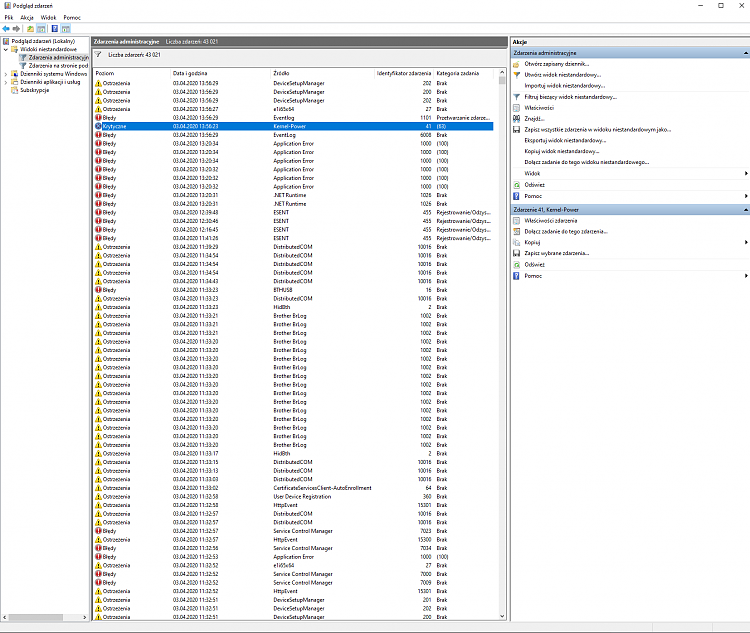
Task: Sort by Data i godzina column header
Action: click(x=220, y=73)
